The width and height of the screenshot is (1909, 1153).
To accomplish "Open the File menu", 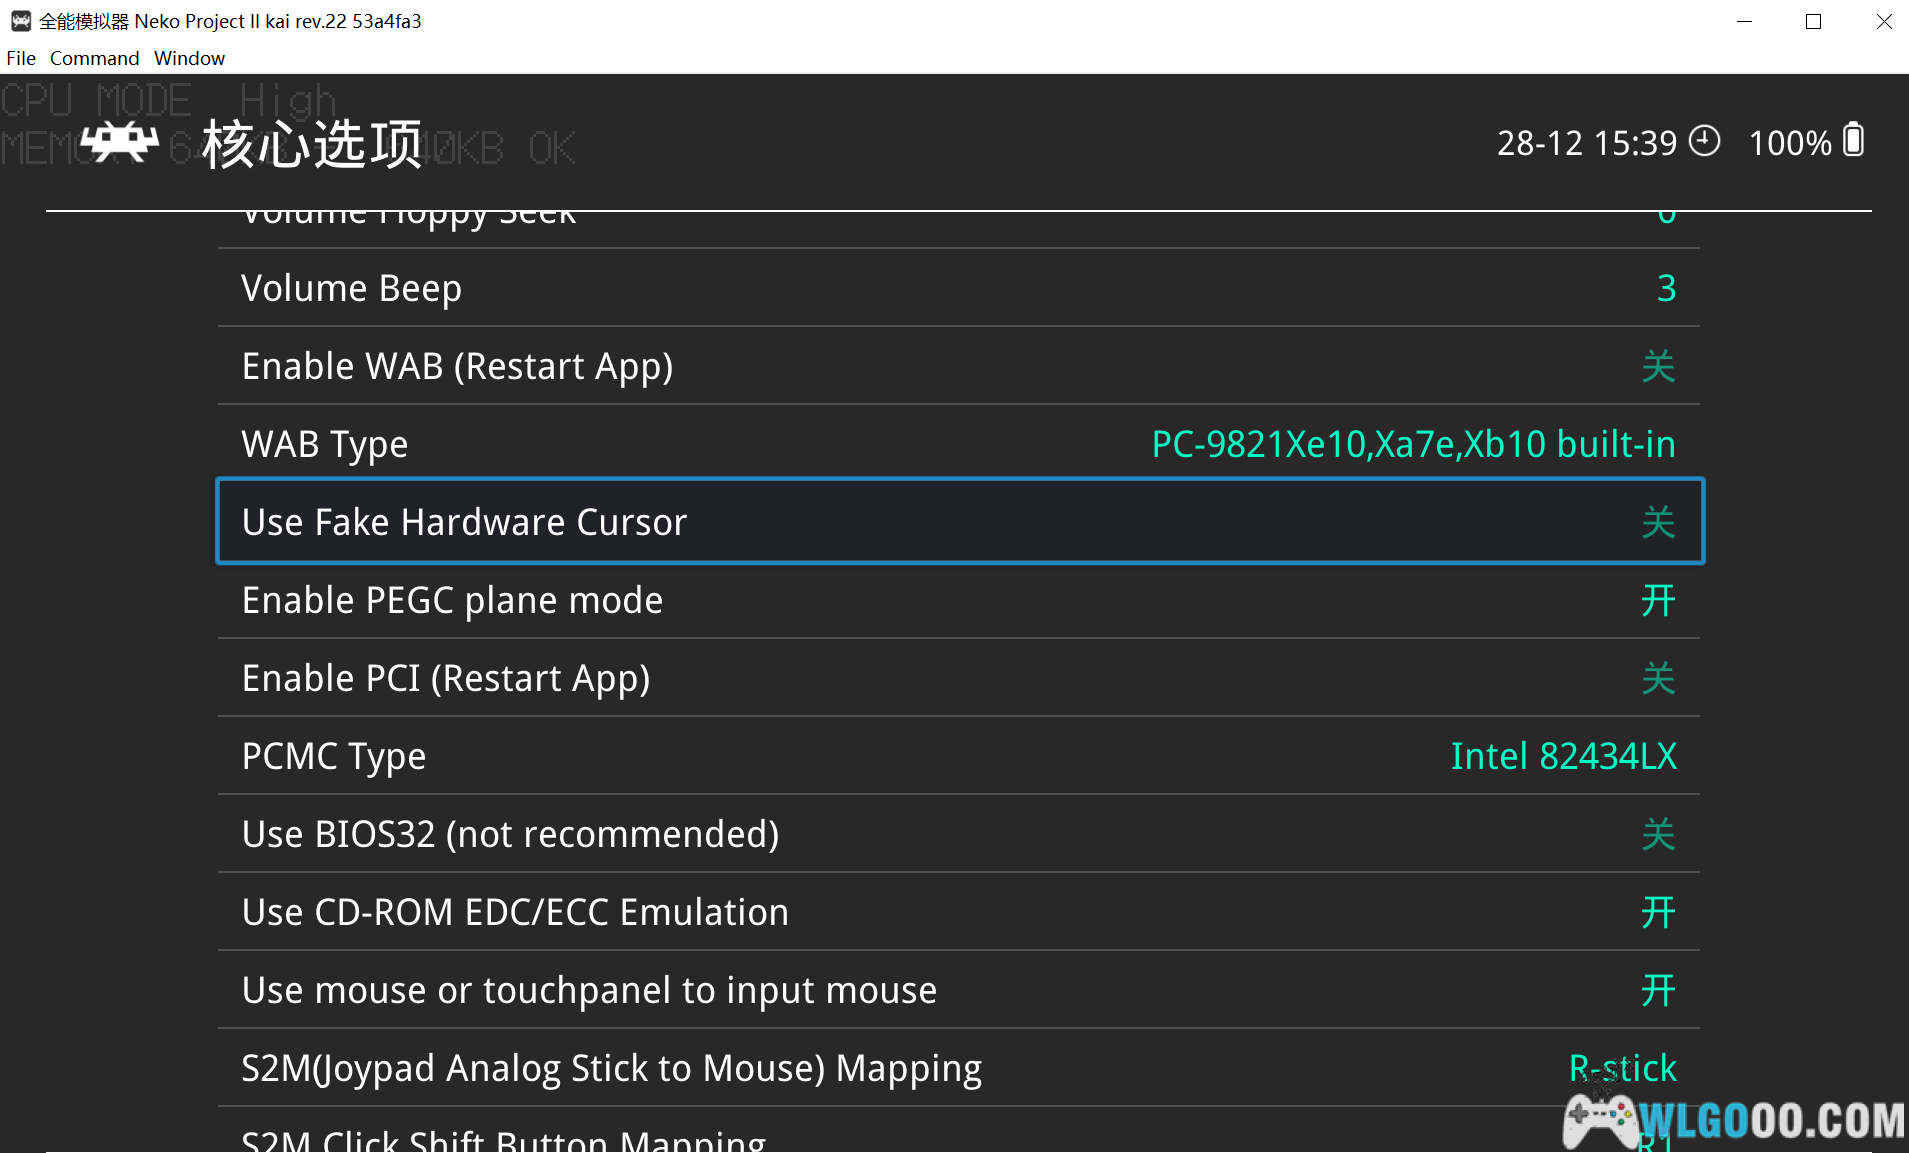I will point(21,58).
